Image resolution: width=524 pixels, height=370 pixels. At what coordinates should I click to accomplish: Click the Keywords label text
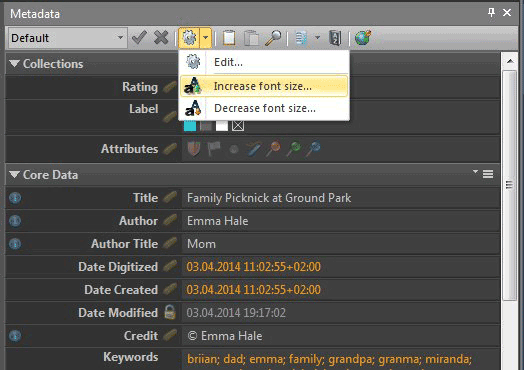point(131,357)
